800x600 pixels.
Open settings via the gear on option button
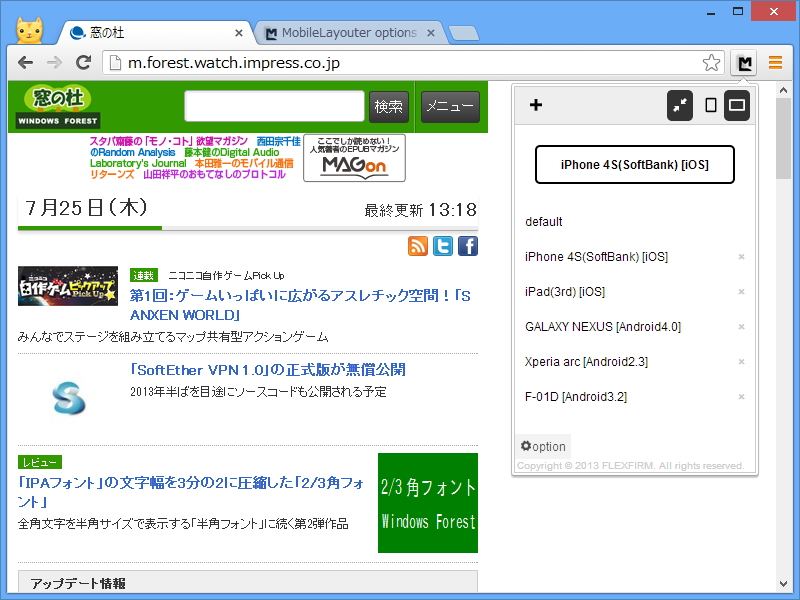(x=542, y=446)
